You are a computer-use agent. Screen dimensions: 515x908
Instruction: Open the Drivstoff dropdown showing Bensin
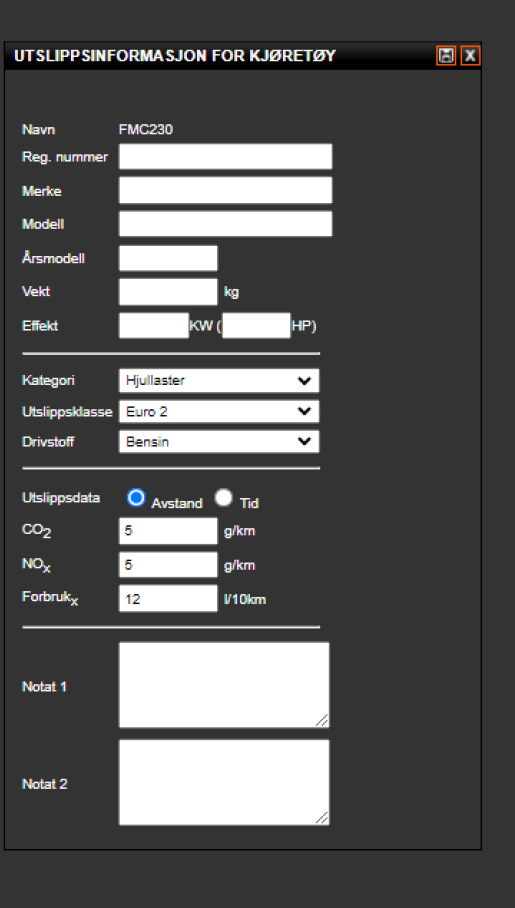219,442
